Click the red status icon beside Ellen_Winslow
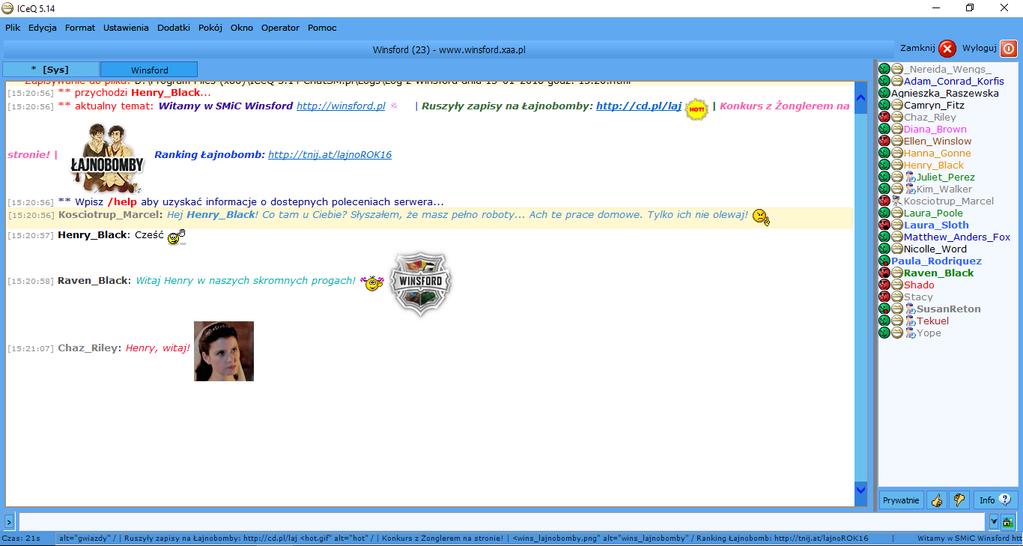The width and height of the screenshot is (1023, 546). point(884,141)
